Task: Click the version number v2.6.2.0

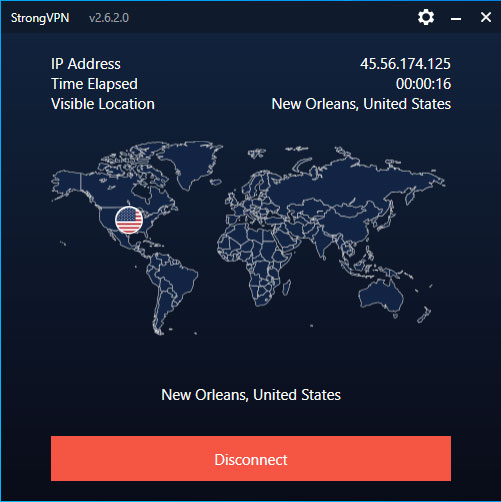Action: coord(109,18)
